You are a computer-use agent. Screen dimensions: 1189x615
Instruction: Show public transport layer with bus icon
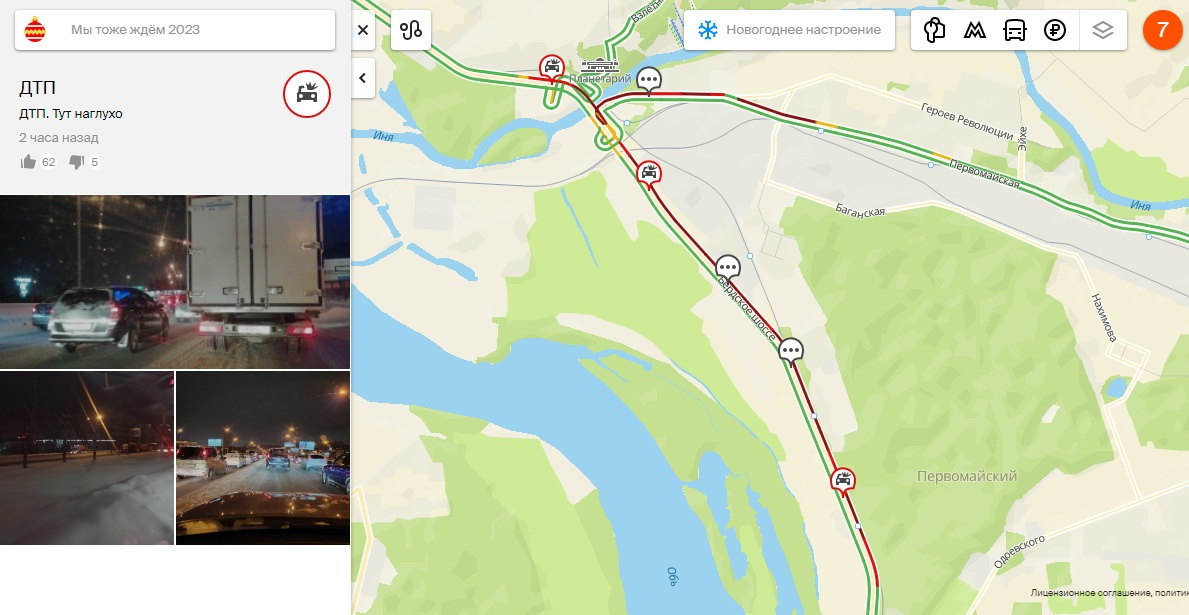point(1015,30)
